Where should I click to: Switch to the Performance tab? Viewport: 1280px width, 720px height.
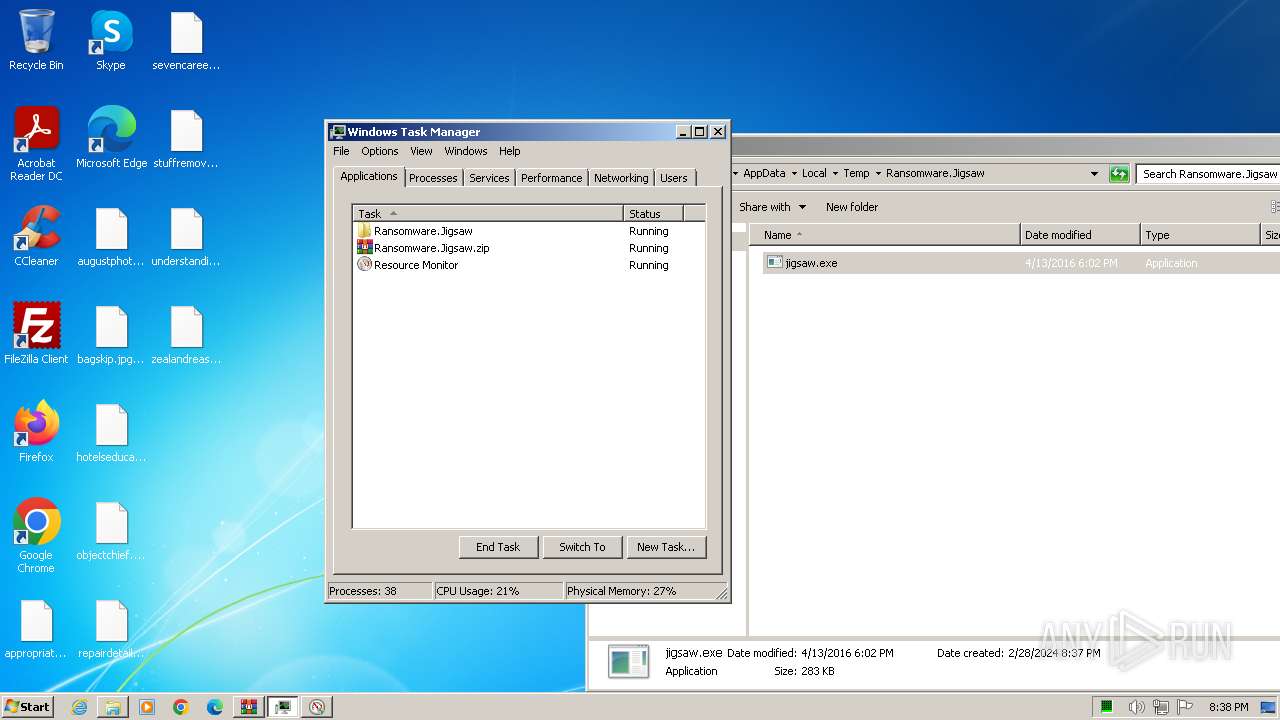[x=551, y=178]
